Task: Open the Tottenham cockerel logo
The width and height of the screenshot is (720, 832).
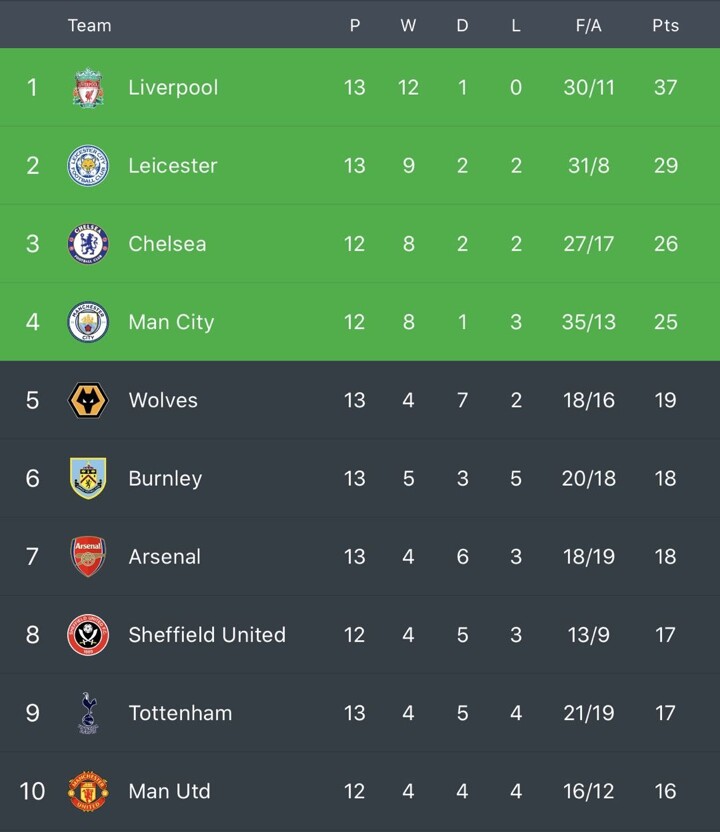Action: (x=88, y=713)
